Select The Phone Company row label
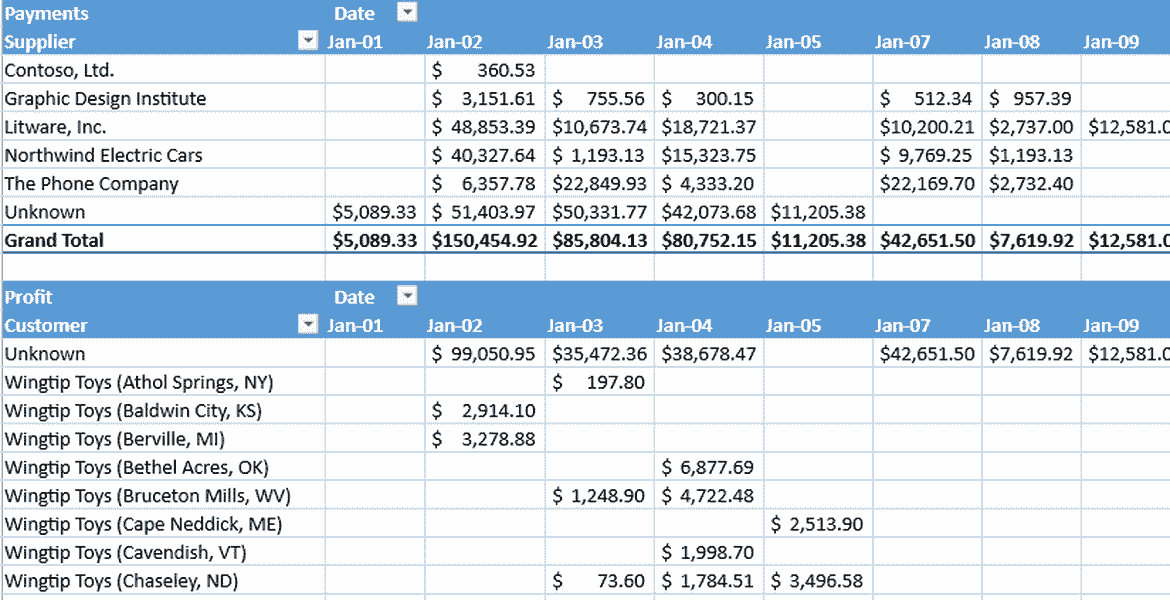This screenshot has width=1170, height=600. pos(92,184)
